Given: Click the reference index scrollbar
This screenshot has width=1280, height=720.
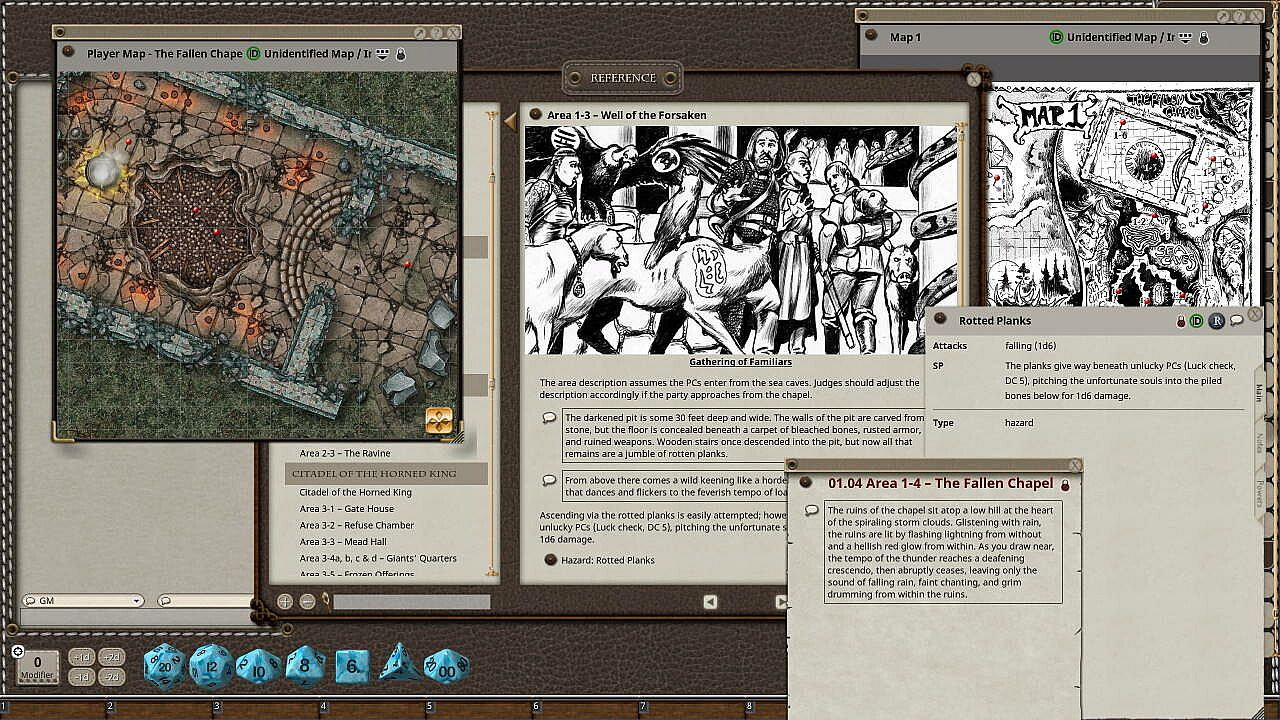Looking at the screenshot, I should point(491,345).
